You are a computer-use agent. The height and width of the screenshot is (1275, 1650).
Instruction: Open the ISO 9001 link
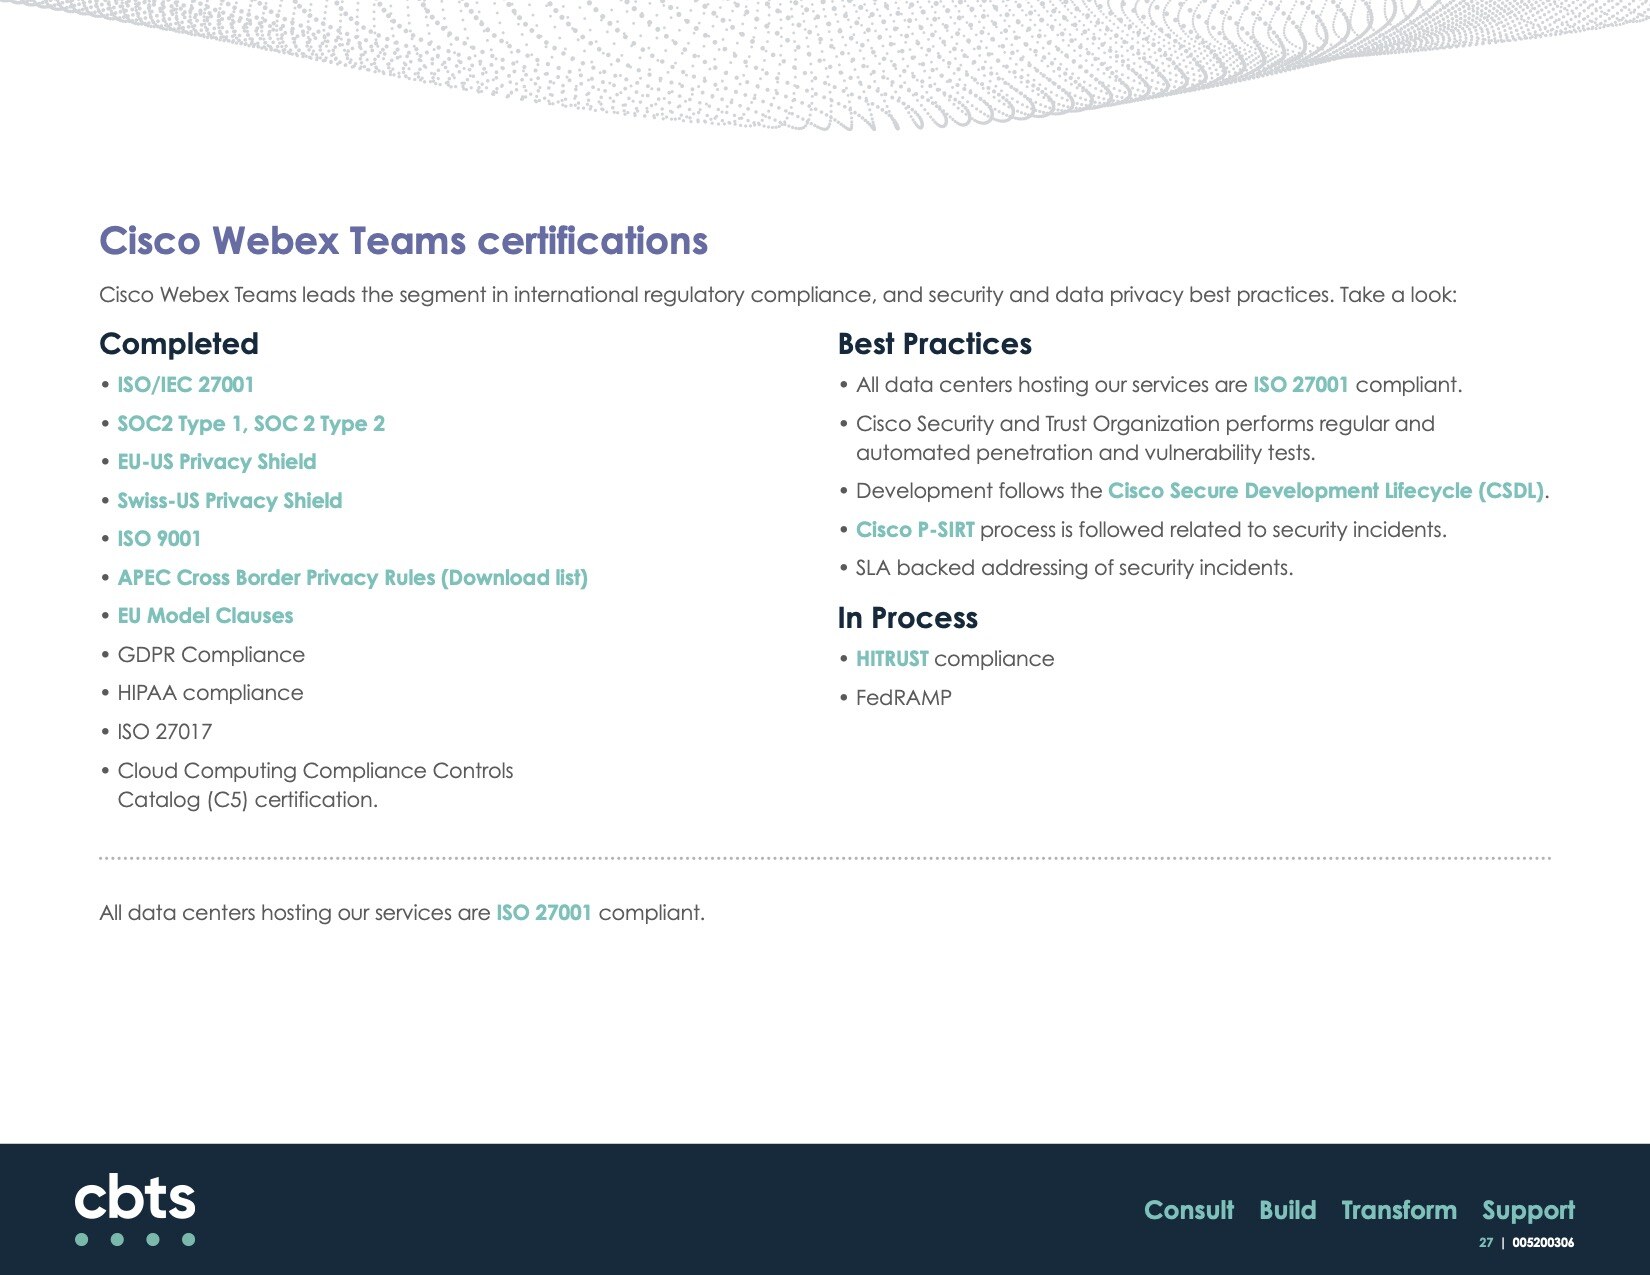point(159,539)
